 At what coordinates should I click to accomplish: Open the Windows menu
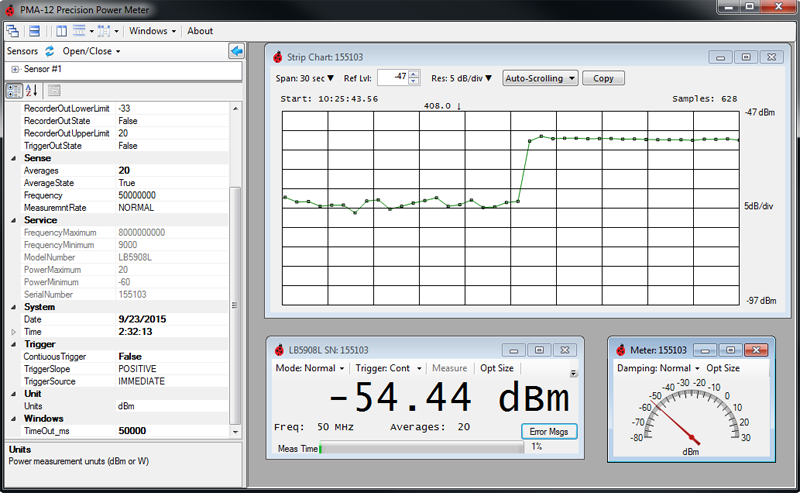[x=153, y=31]
